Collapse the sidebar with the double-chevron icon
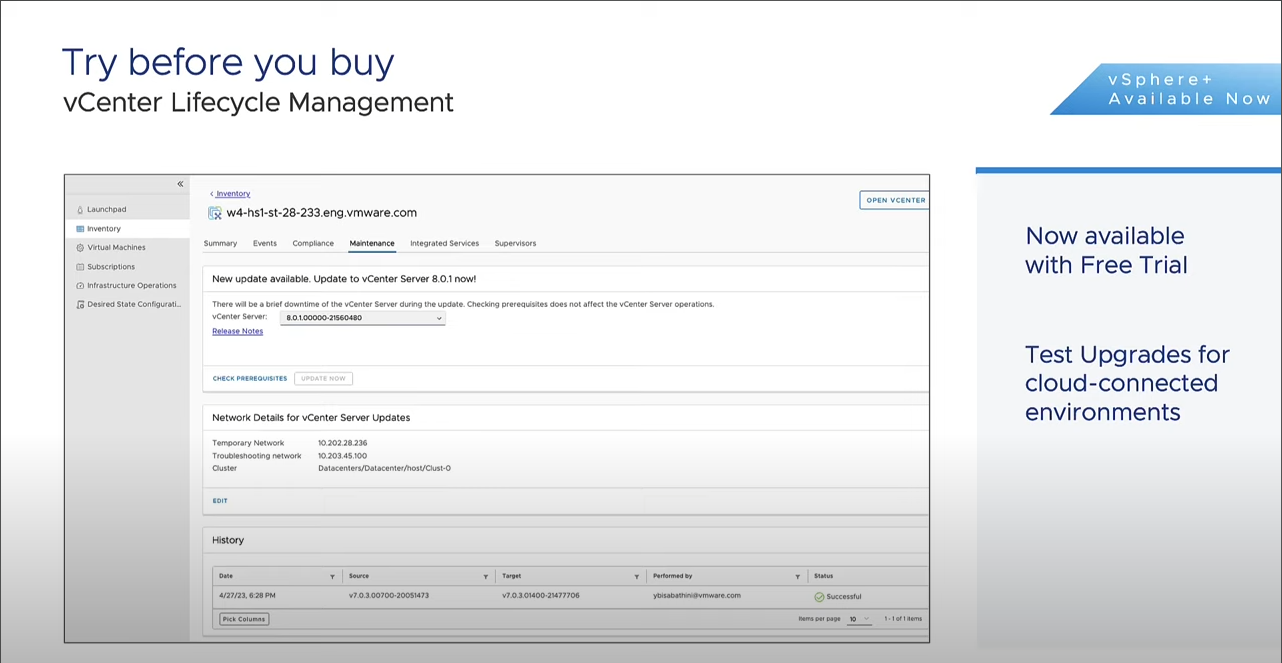1282x663 pixels. [x=180, y=184]
